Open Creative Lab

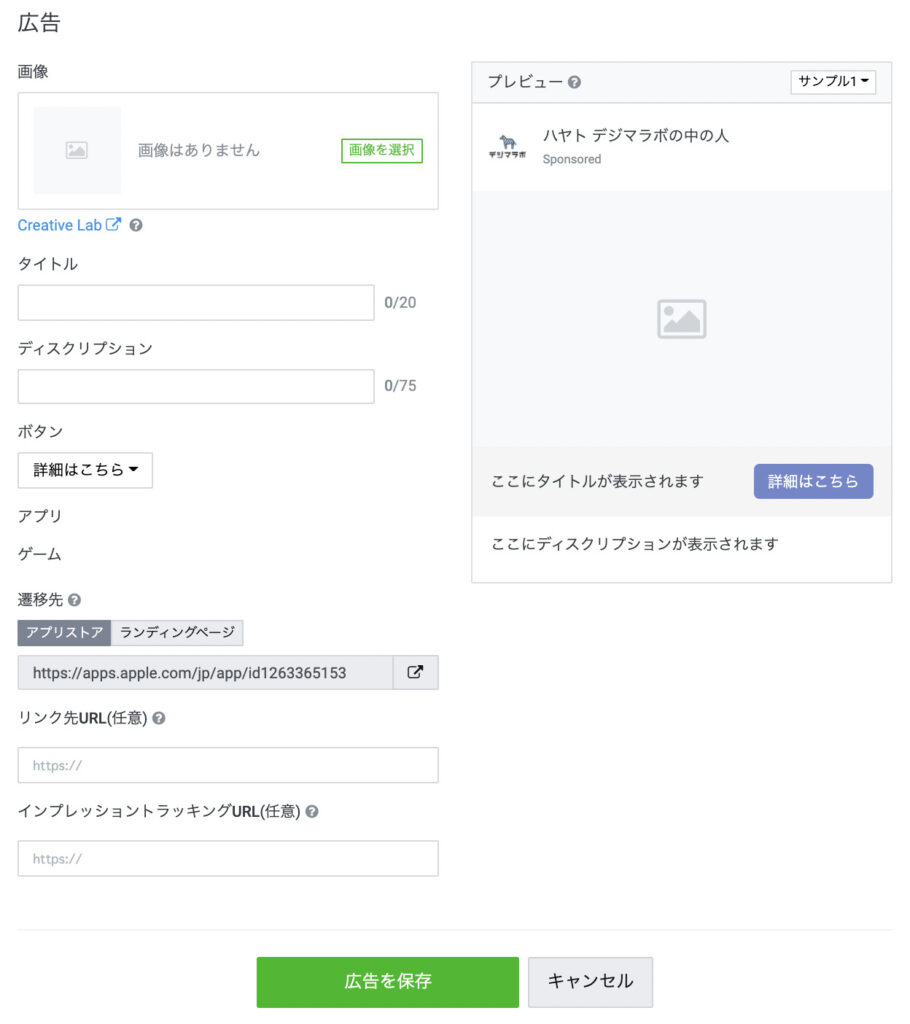60,224
